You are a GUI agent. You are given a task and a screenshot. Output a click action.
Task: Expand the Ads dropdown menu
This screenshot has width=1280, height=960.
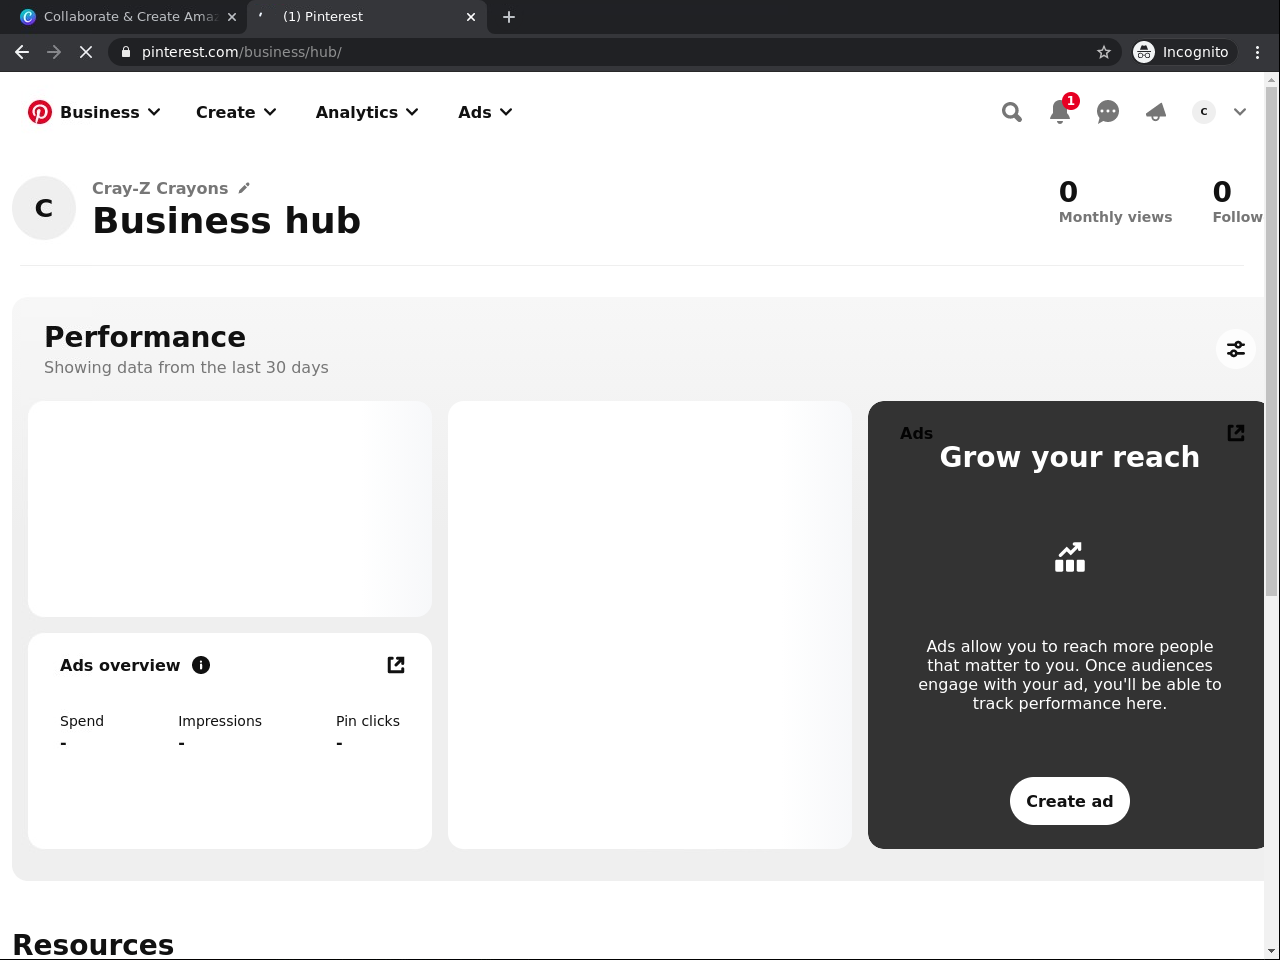[485, 112]
